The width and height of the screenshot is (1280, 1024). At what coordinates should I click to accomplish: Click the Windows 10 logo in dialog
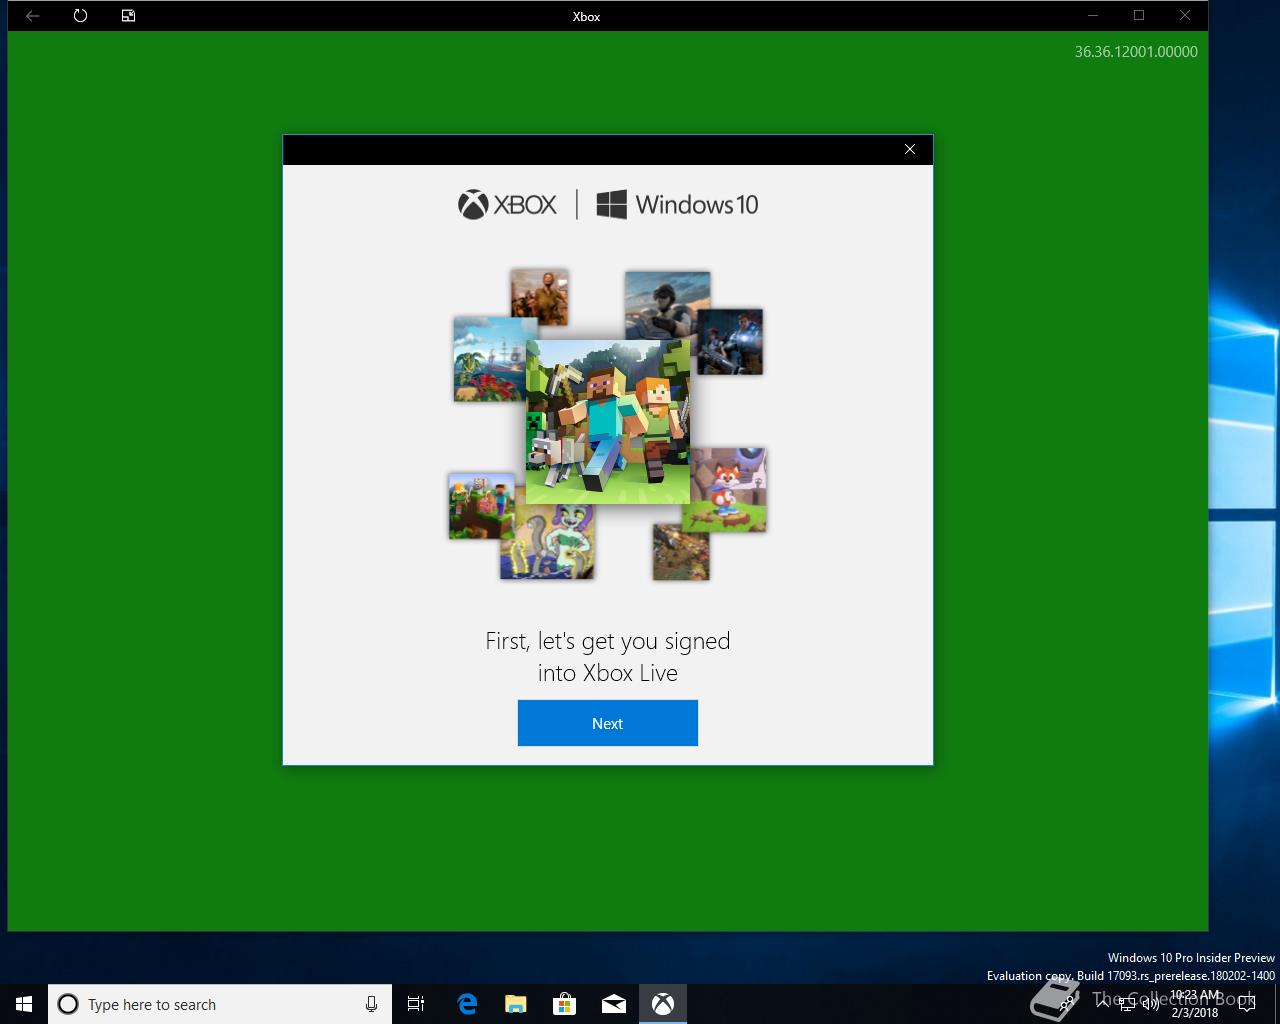[x=677, y=205]
